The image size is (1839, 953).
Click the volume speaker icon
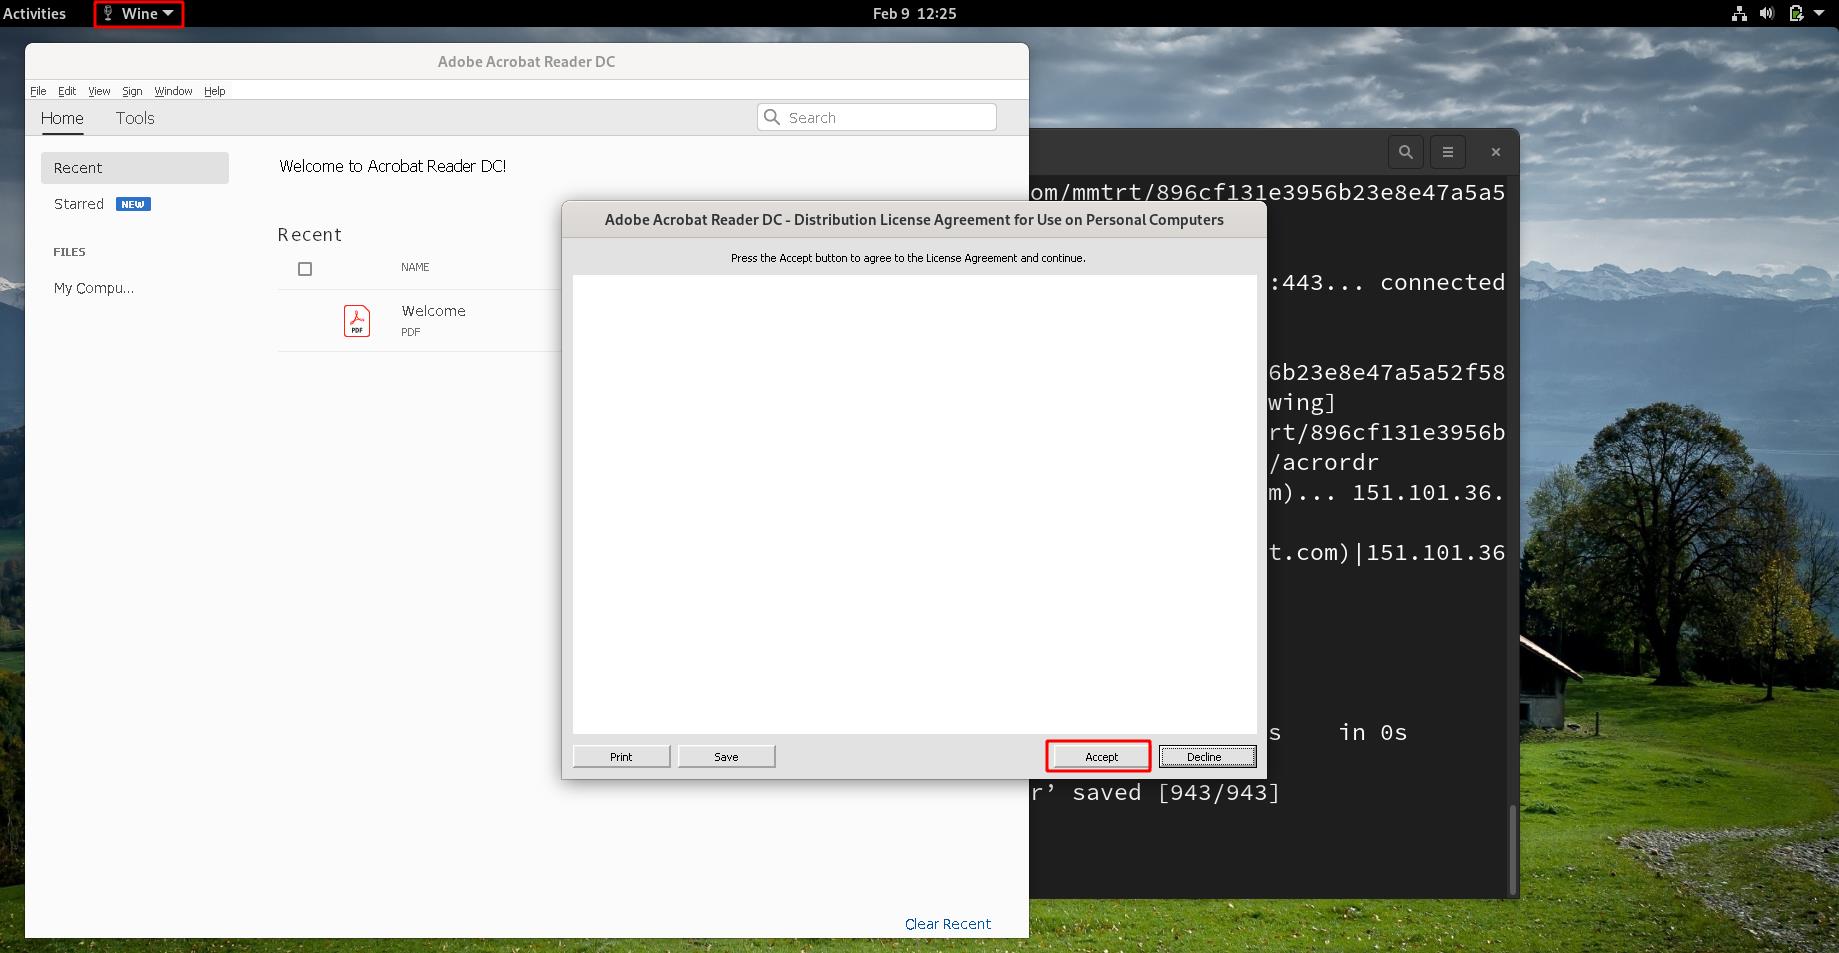pyautogui.click(x=1767, y=14)
